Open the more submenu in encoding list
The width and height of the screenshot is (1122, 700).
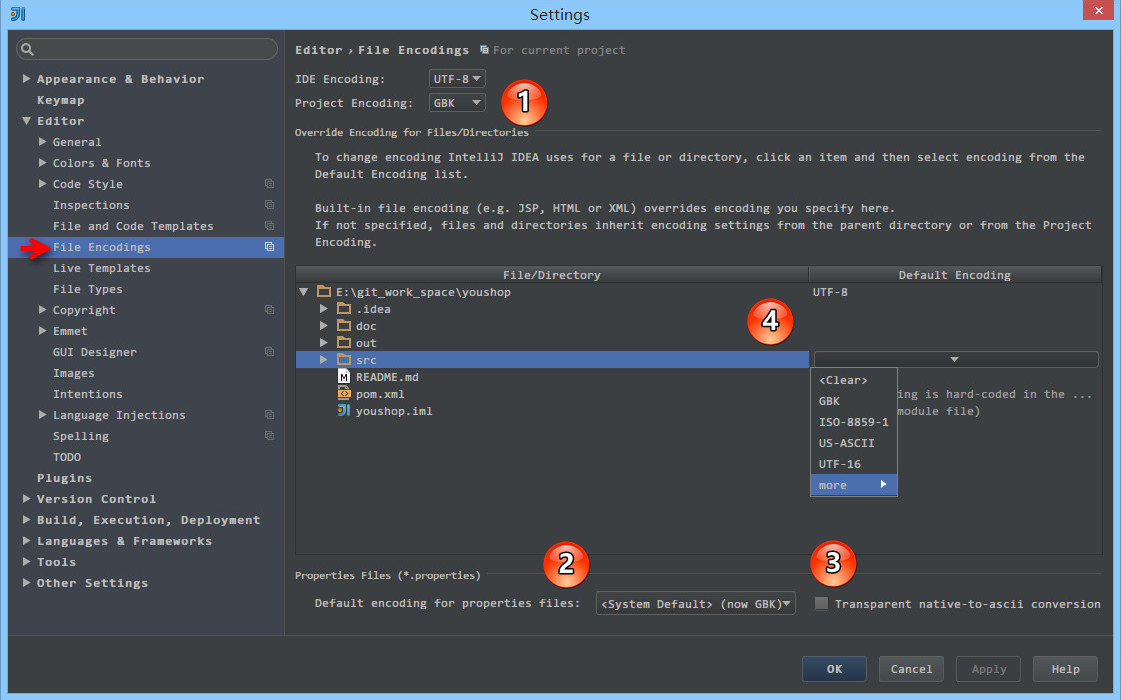(852, 485)
